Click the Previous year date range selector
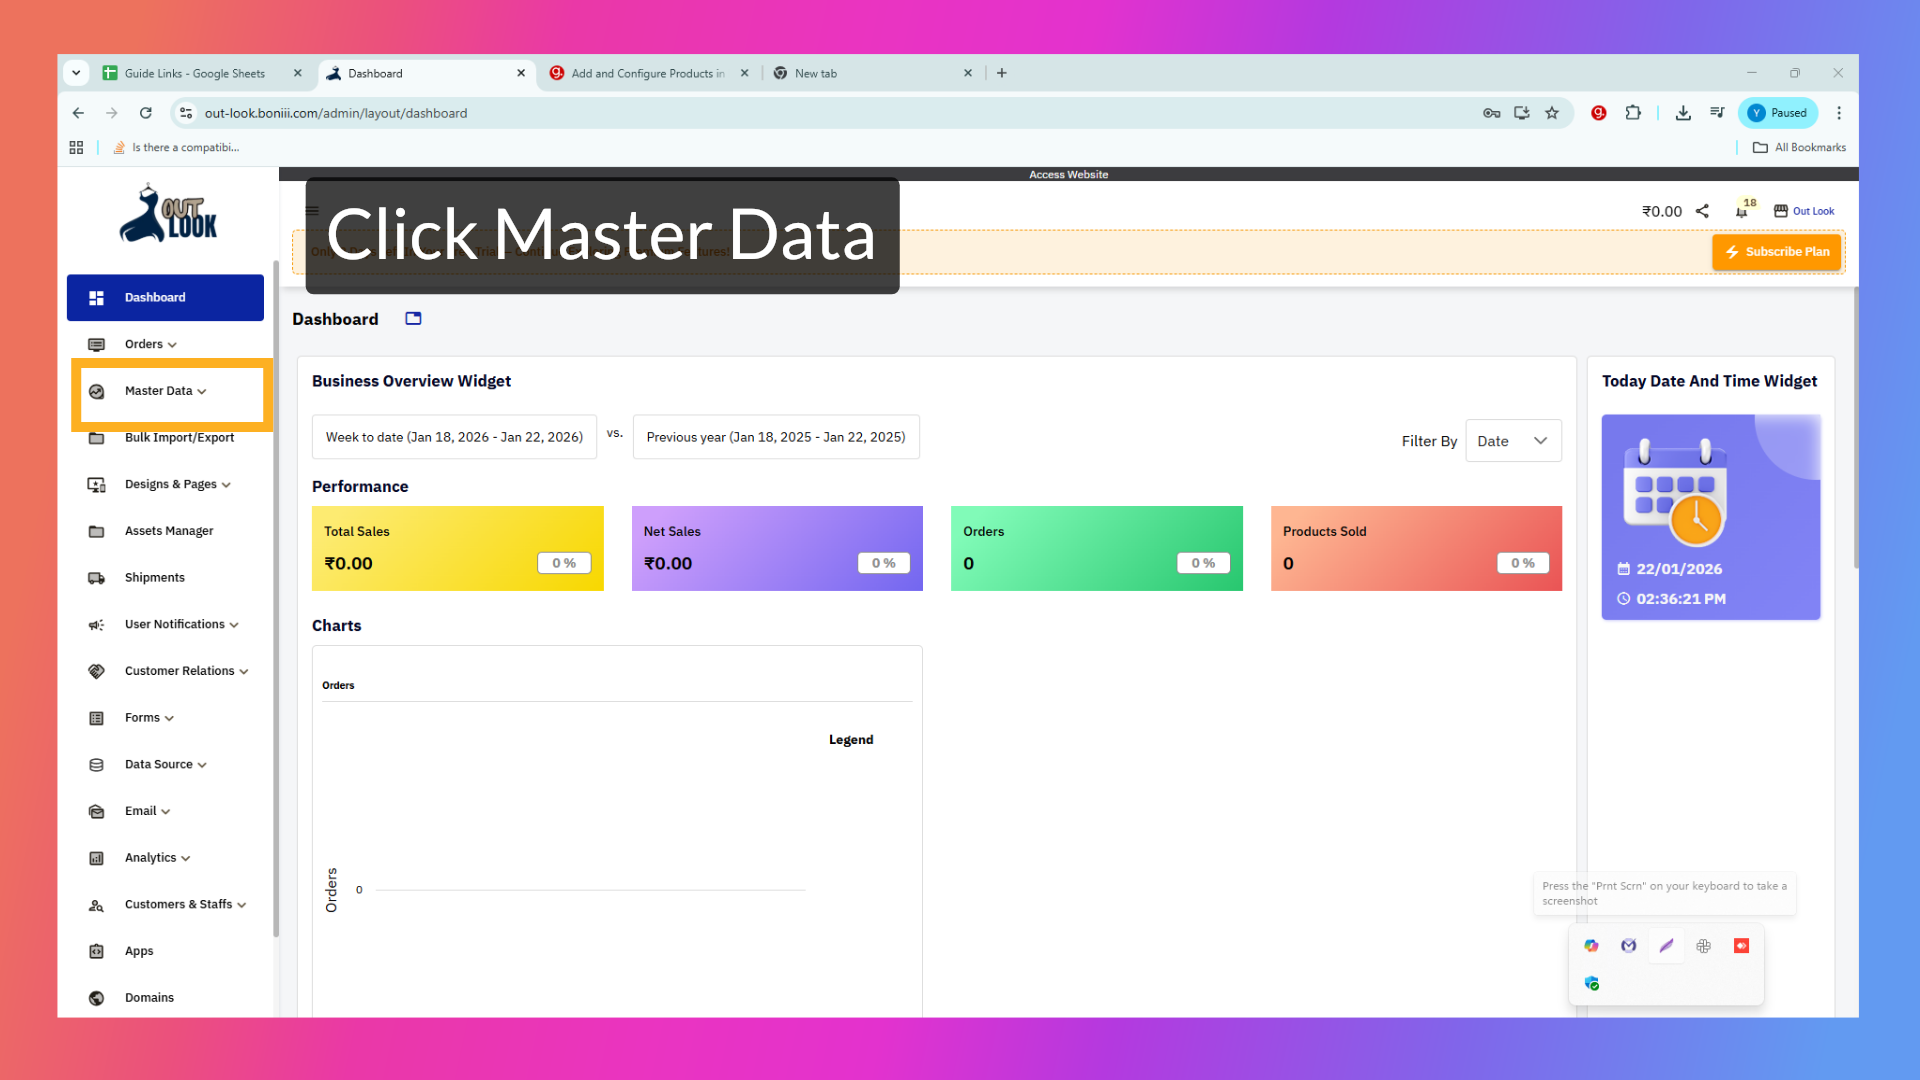 [776, 437]
